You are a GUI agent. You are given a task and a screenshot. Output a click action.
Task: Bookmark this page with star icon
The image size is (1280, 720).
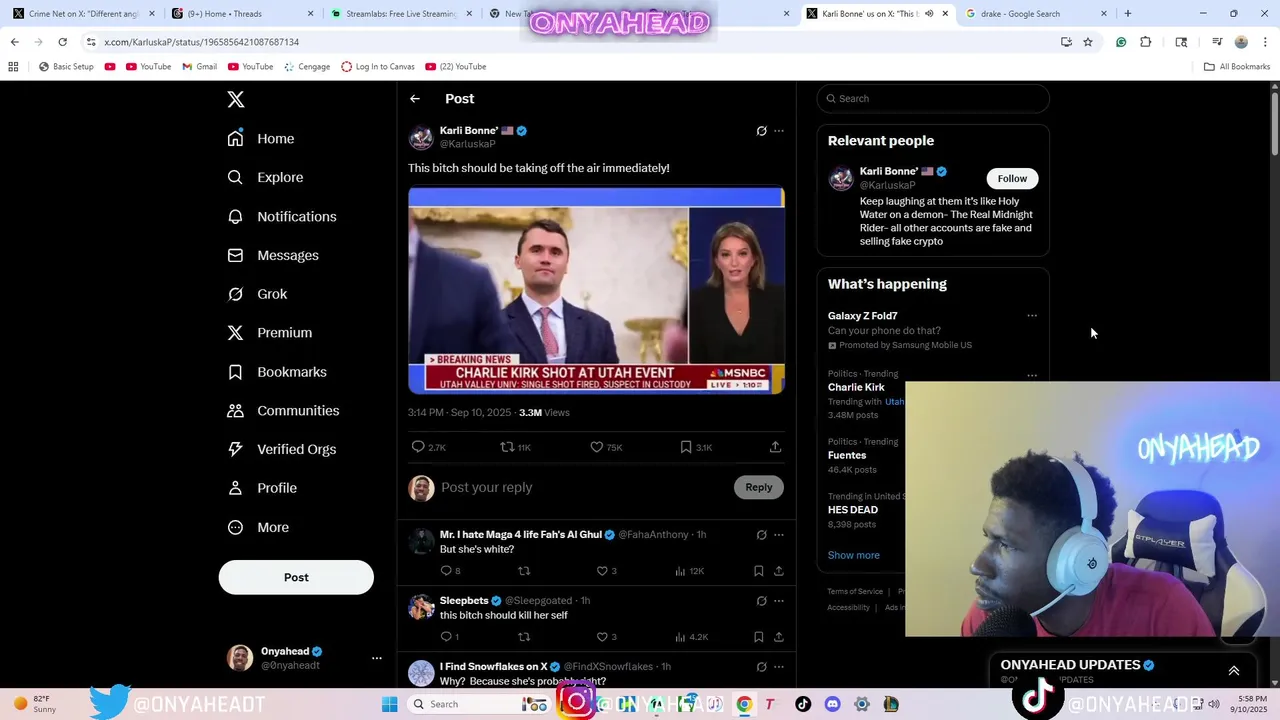1088,42
